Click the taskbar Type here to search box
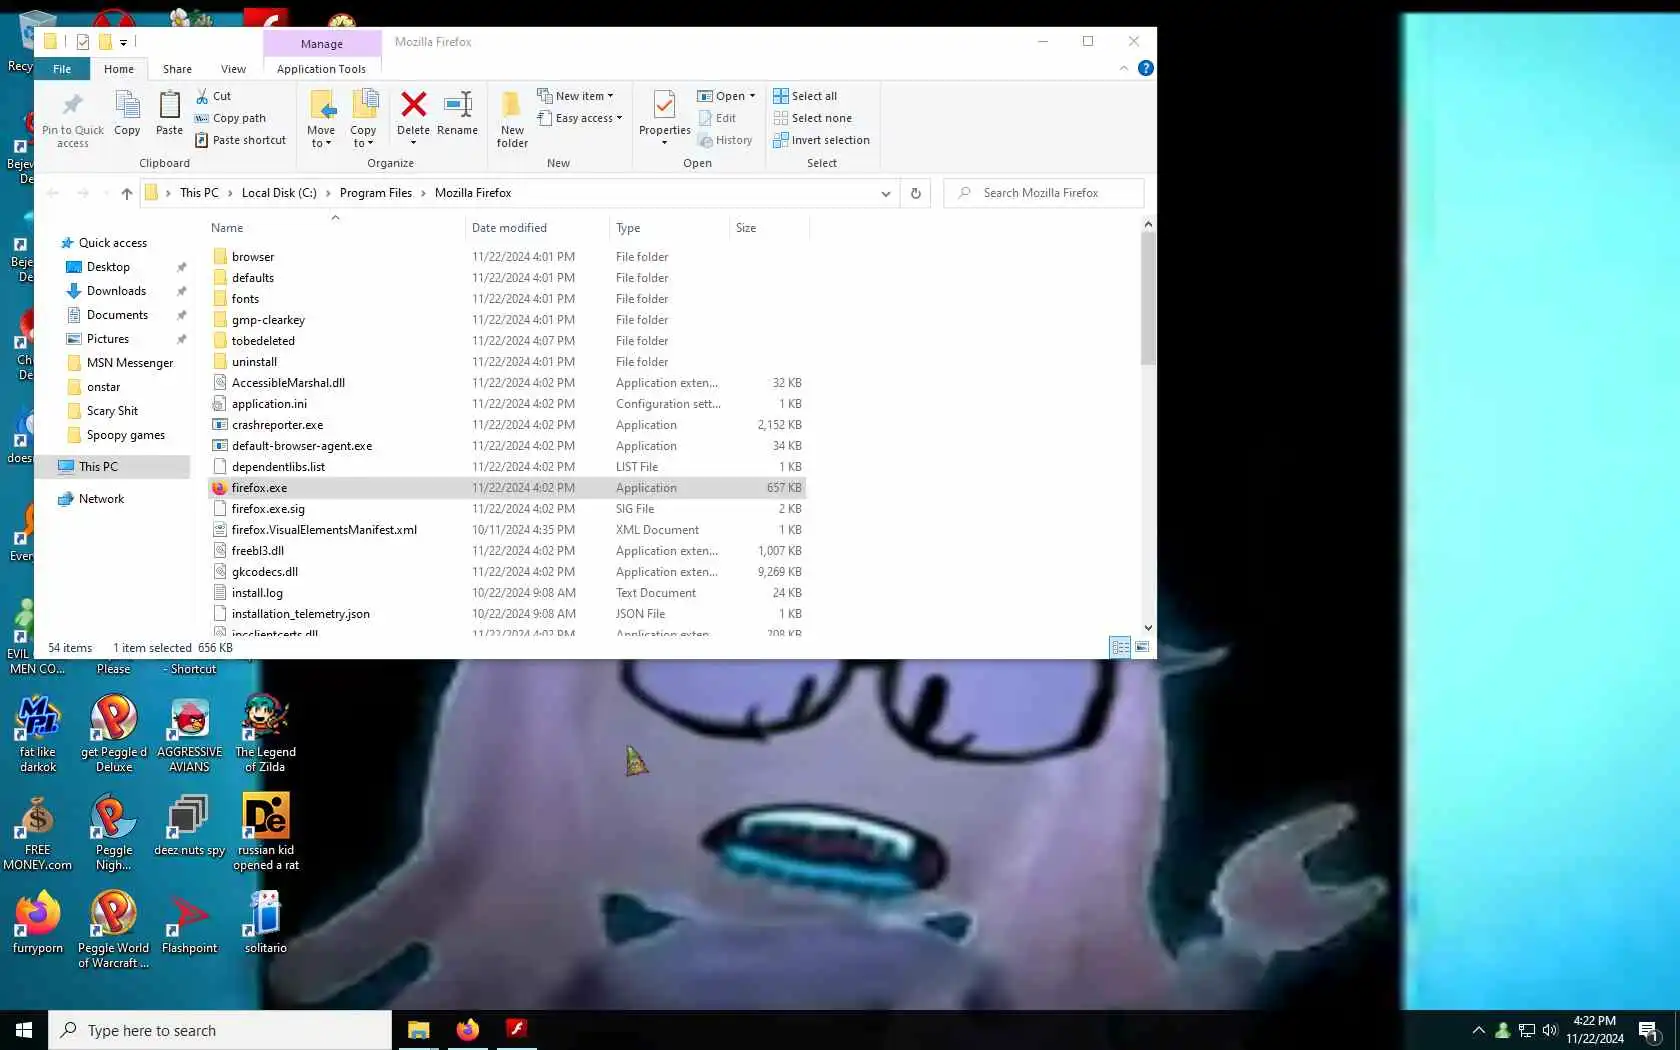This screenshot has width=1680, height=1050. tap(220, 1030)
